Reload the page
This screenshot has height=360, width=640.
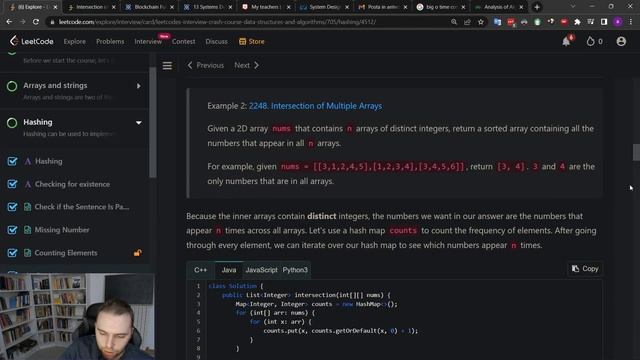[x=36, y=22]
